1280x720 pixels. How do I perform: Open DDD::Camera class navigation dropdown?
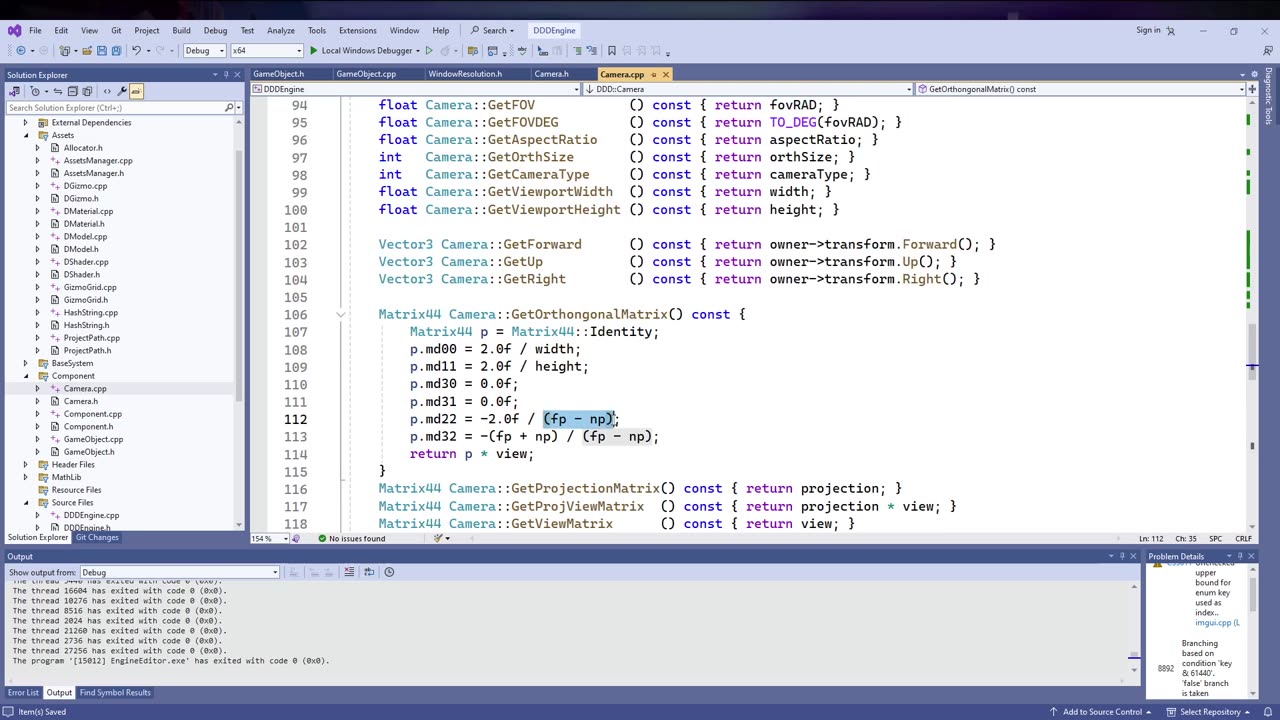pyautogui.click(x=747, y=89)
